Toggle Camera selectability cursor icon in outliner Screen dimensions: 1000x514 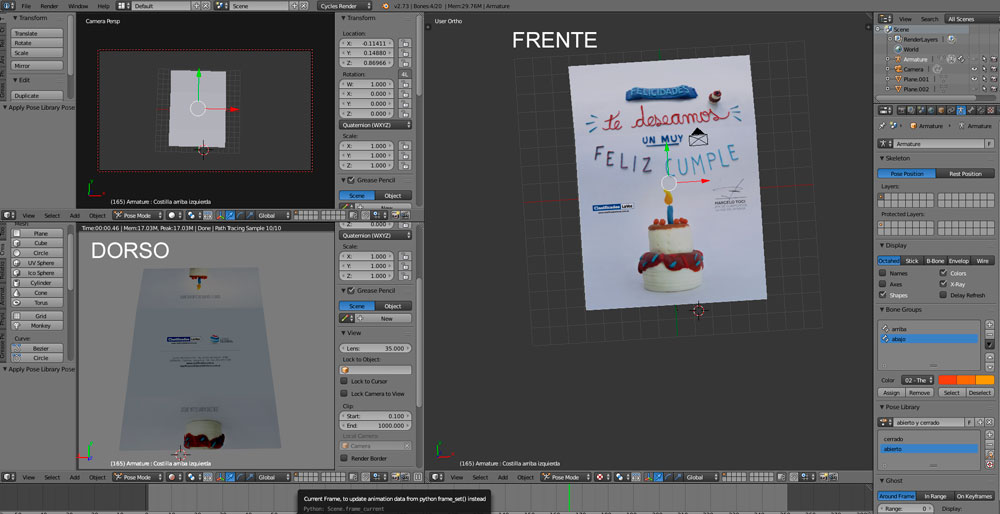983,69
